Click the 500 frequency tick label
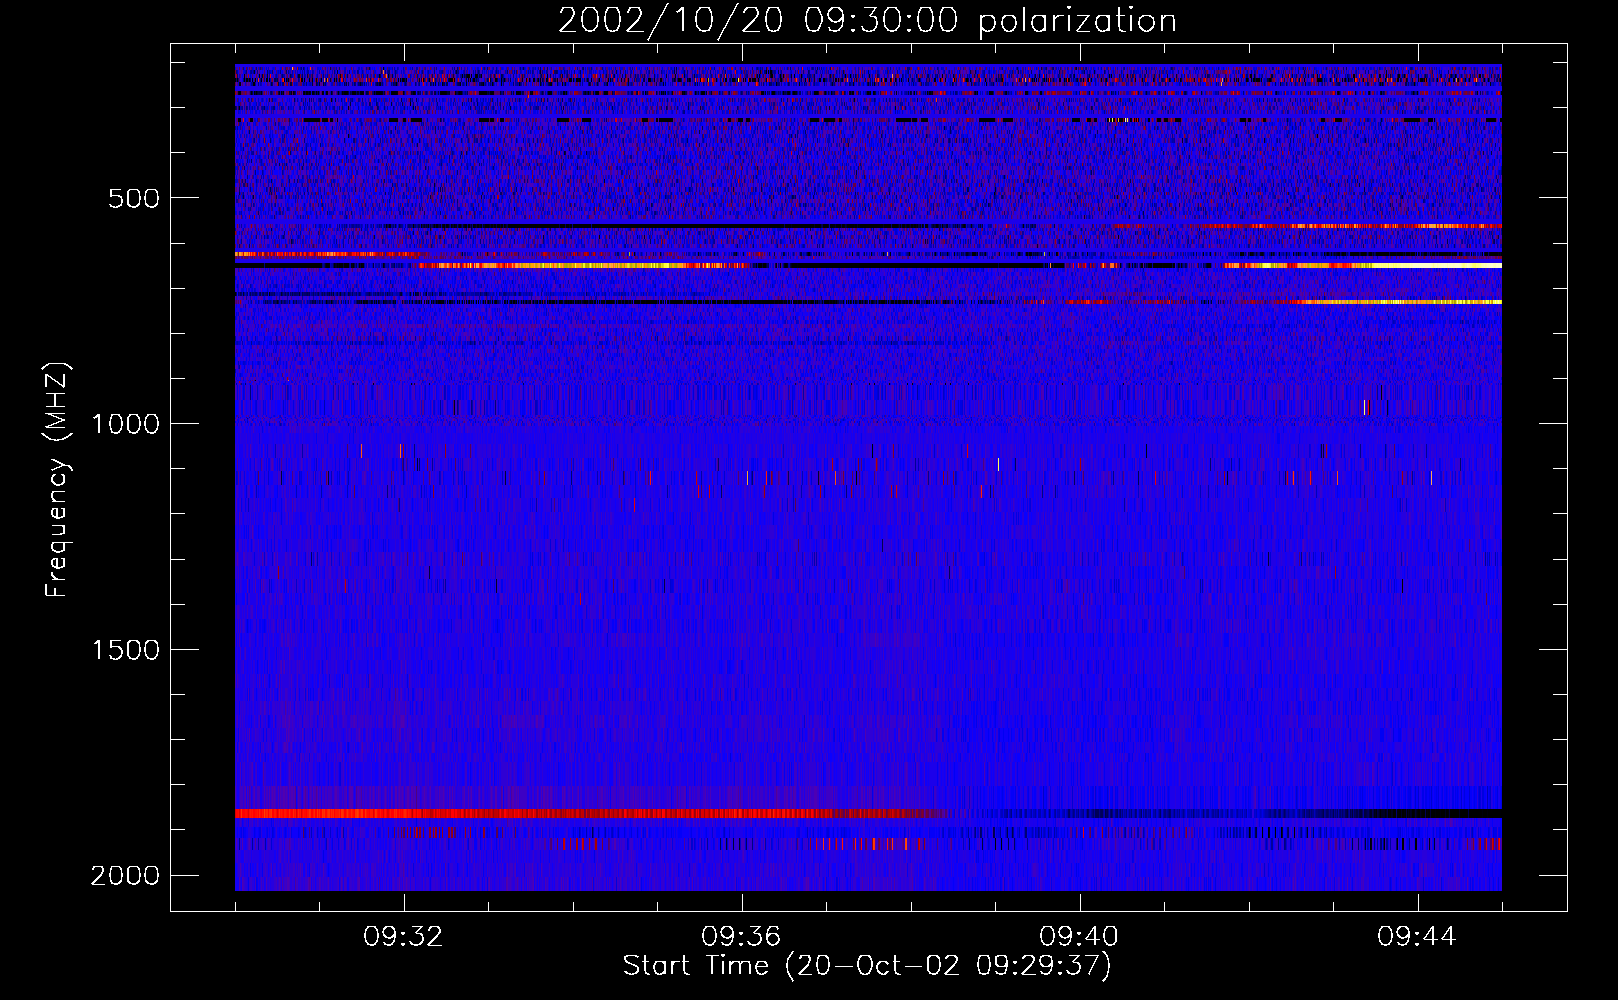This screenshot has height=1000, width=1618. (133, 198)
